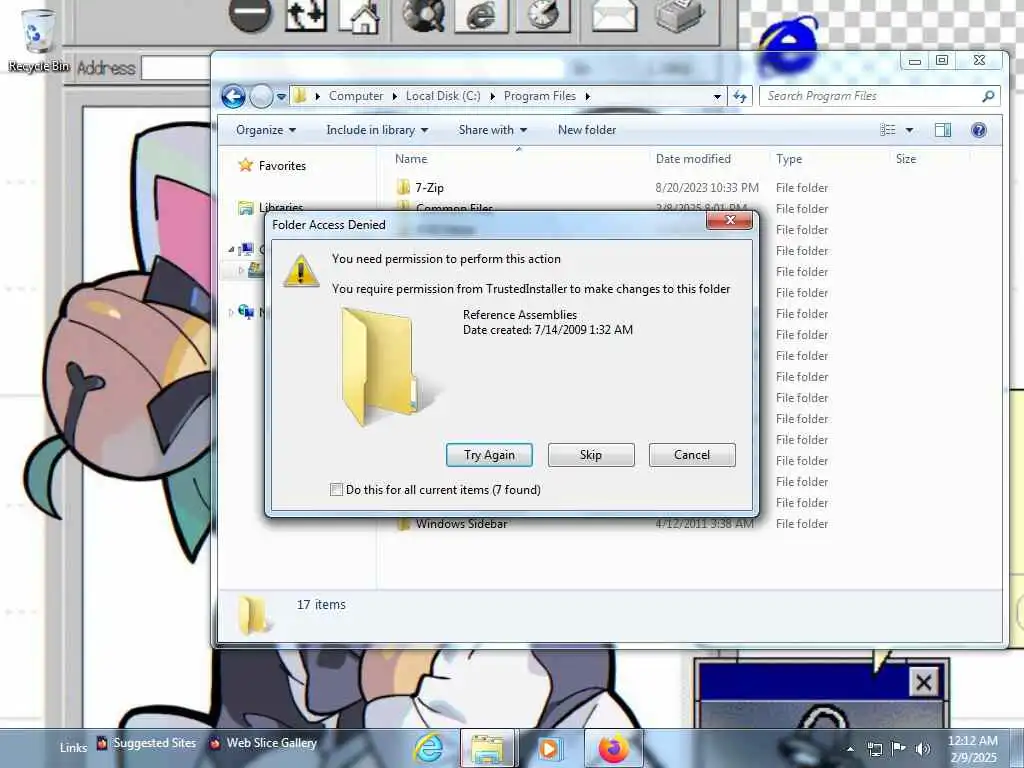Toggle the preview pane icon
Screen dimensions: 1024x768
tap(942, 130)
